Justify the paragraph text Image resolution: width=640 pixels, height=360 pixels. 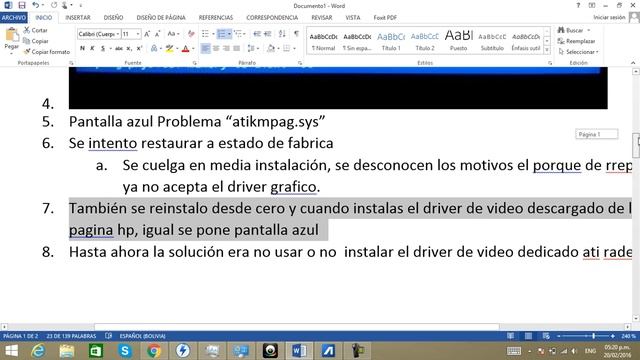pos(236,49)
